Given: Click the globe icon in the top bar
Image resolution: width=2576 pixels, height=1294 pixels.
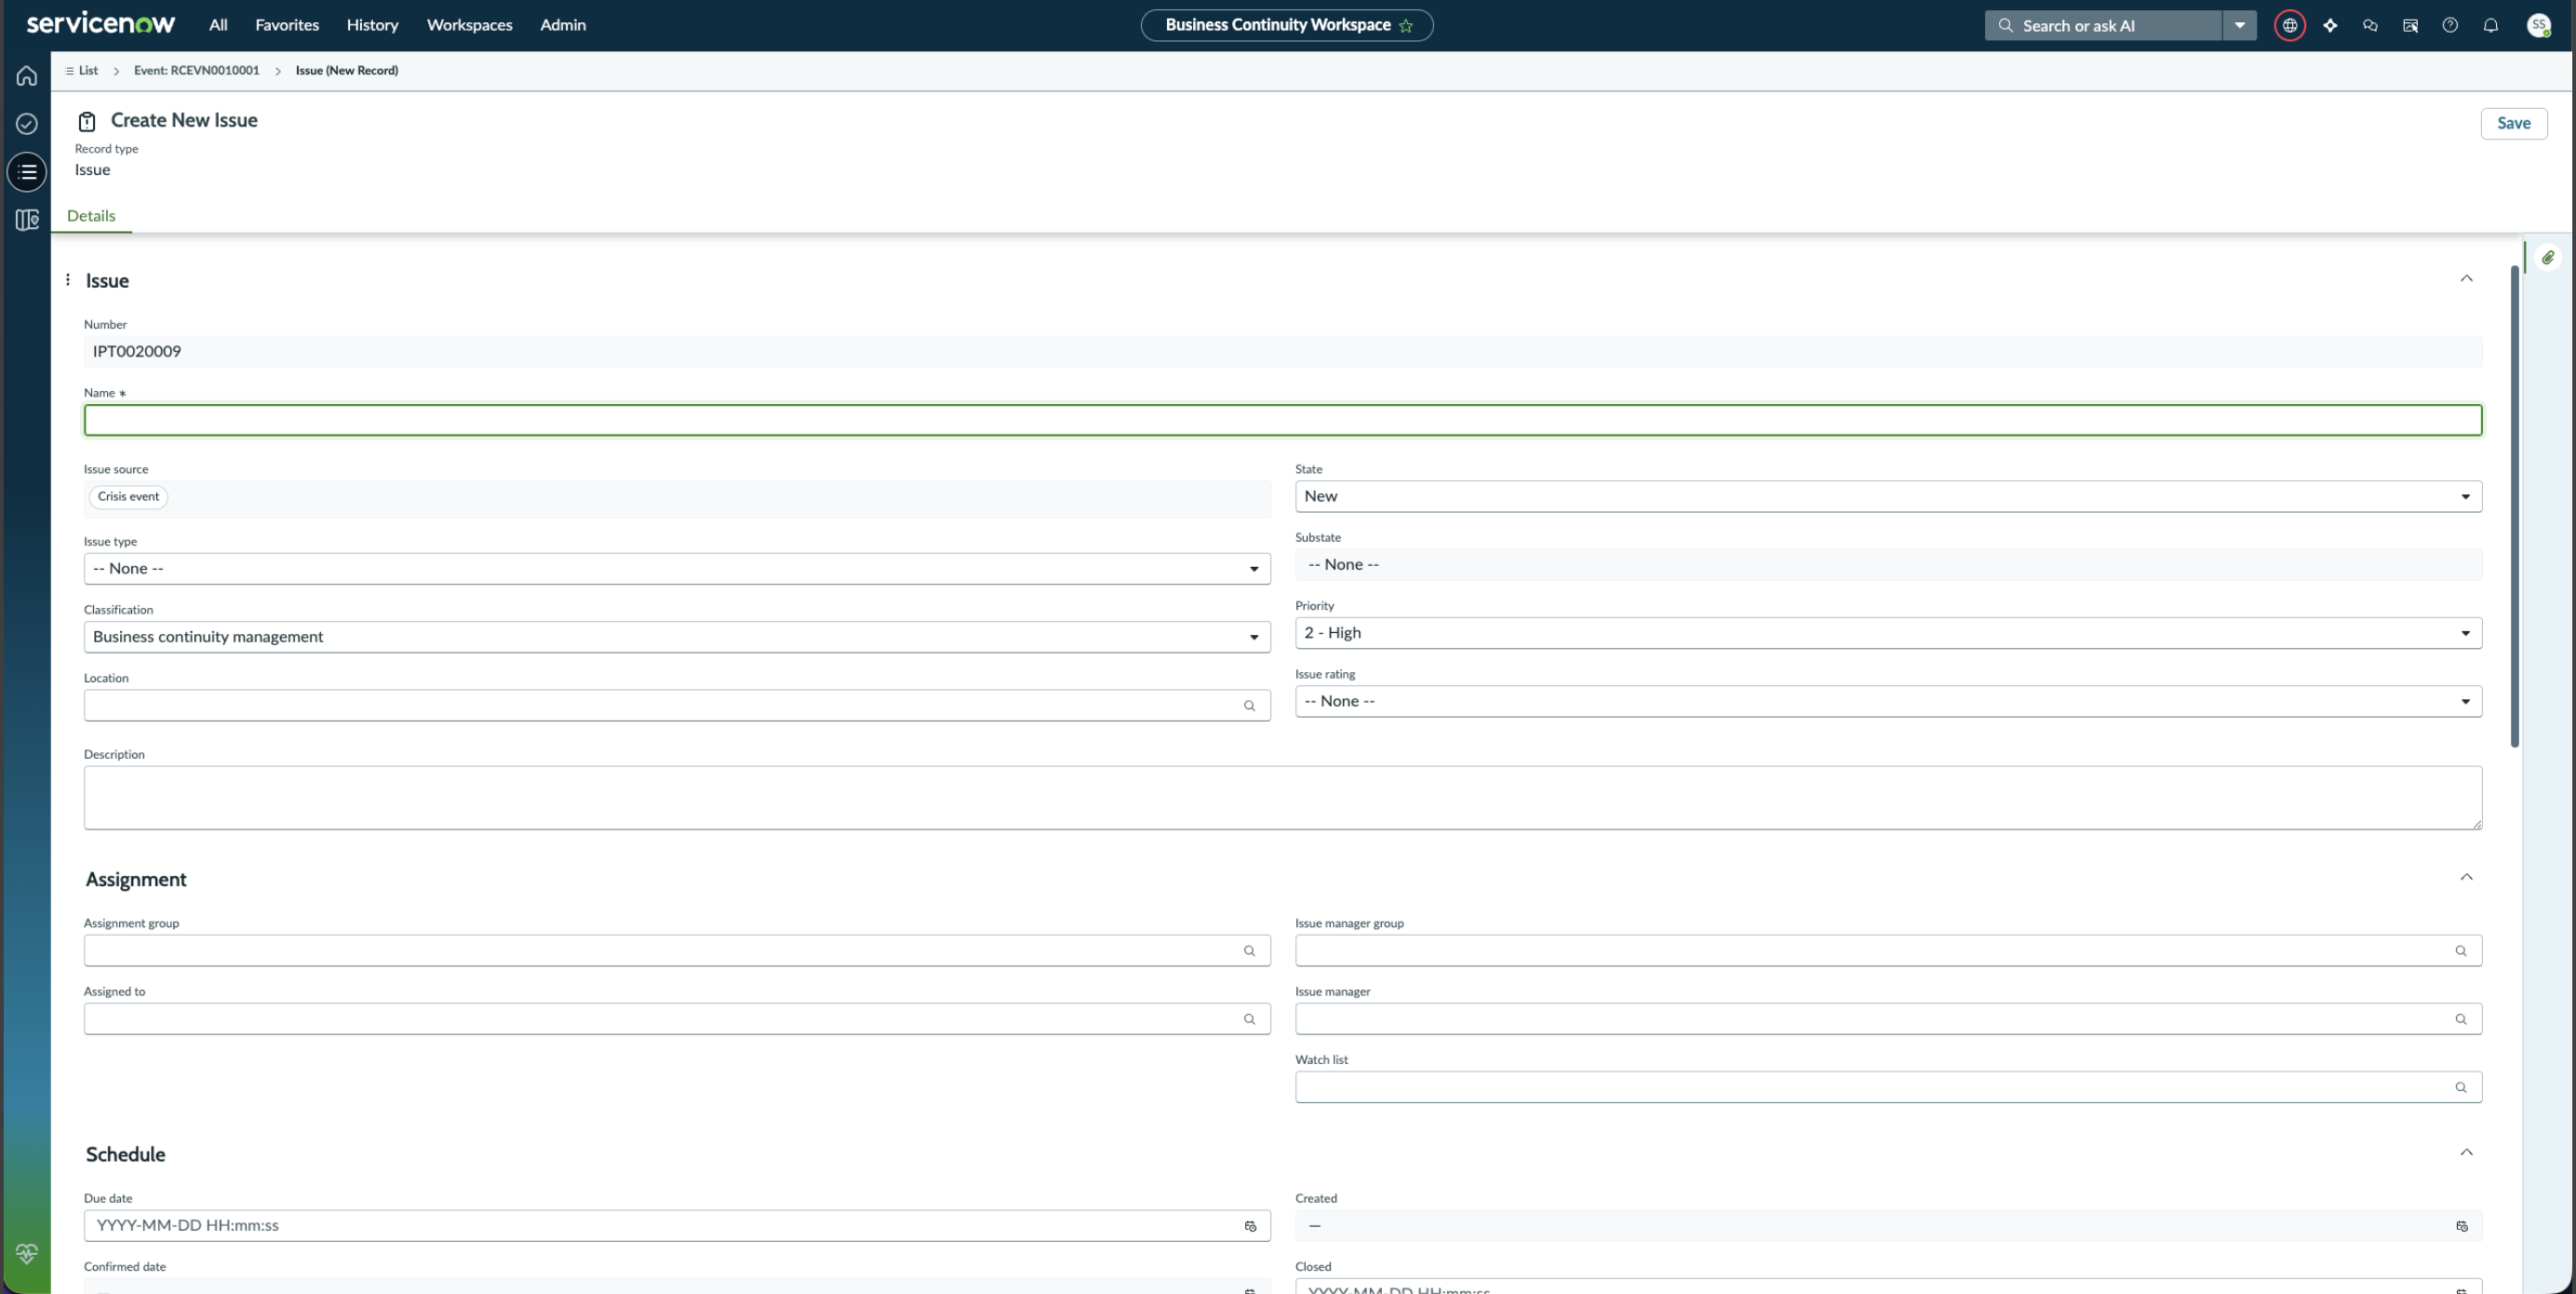Looking at the screenshot, I should (x=2290, y=26).
